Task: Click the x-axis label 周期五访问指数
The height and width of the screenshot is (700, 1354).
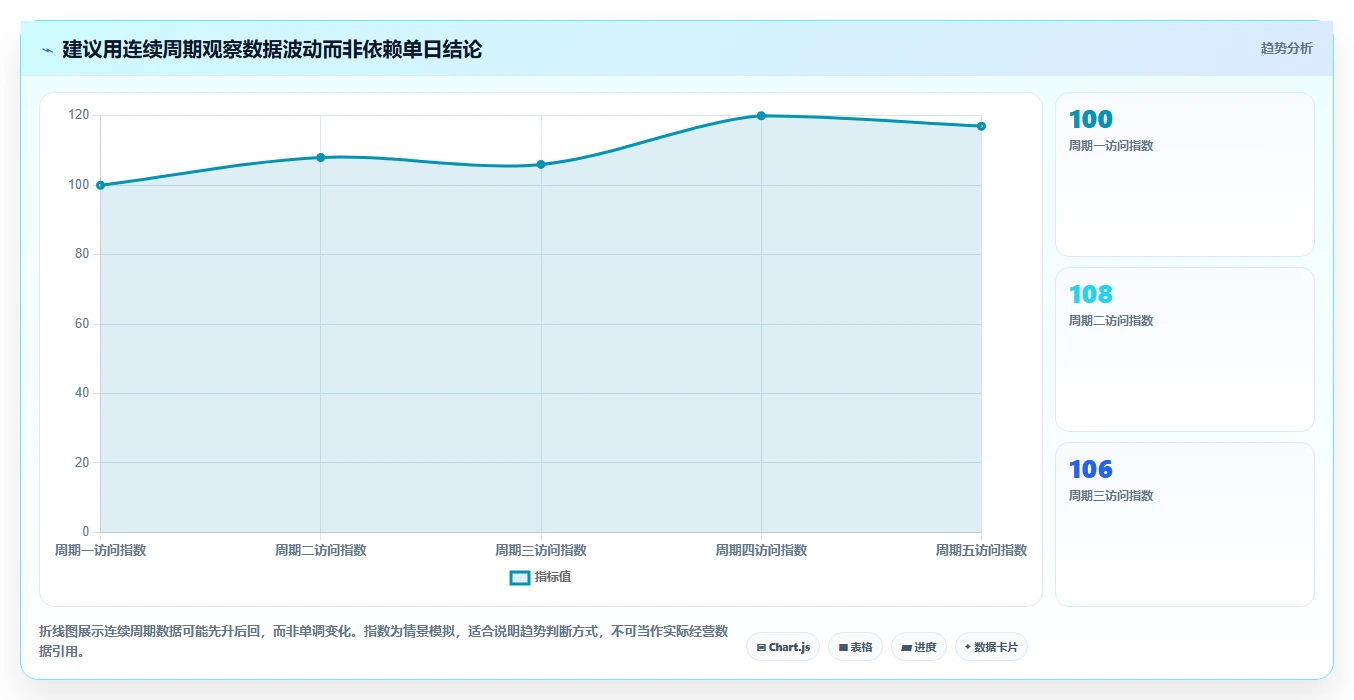Action: (x=981, y=550)
